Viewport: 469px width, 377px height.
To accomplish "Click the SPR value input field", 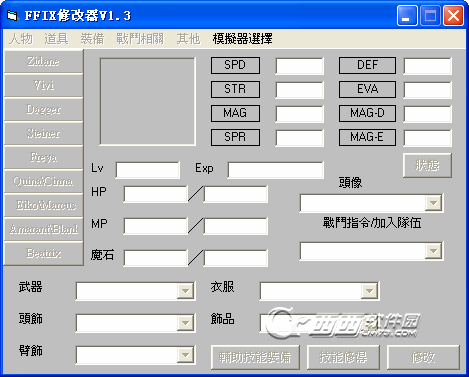I will pyautogui.click(x=299, y=138).
